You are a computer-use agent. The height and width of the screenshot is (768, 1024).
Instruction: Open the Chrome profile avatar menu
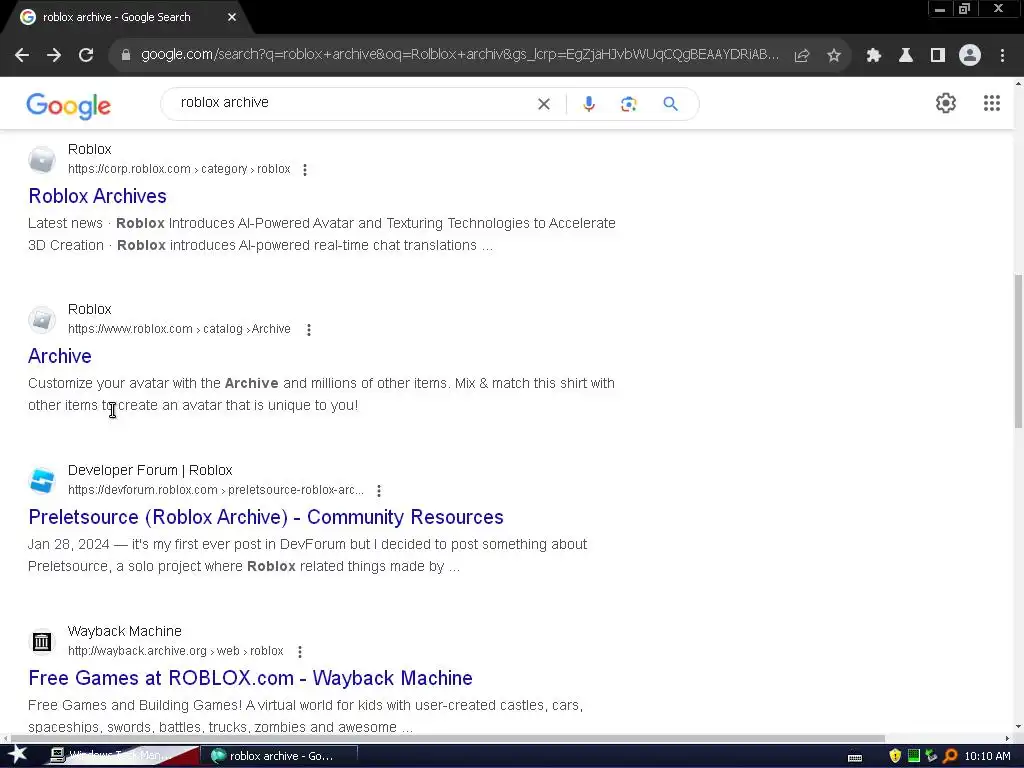click(x=970, y=56)
